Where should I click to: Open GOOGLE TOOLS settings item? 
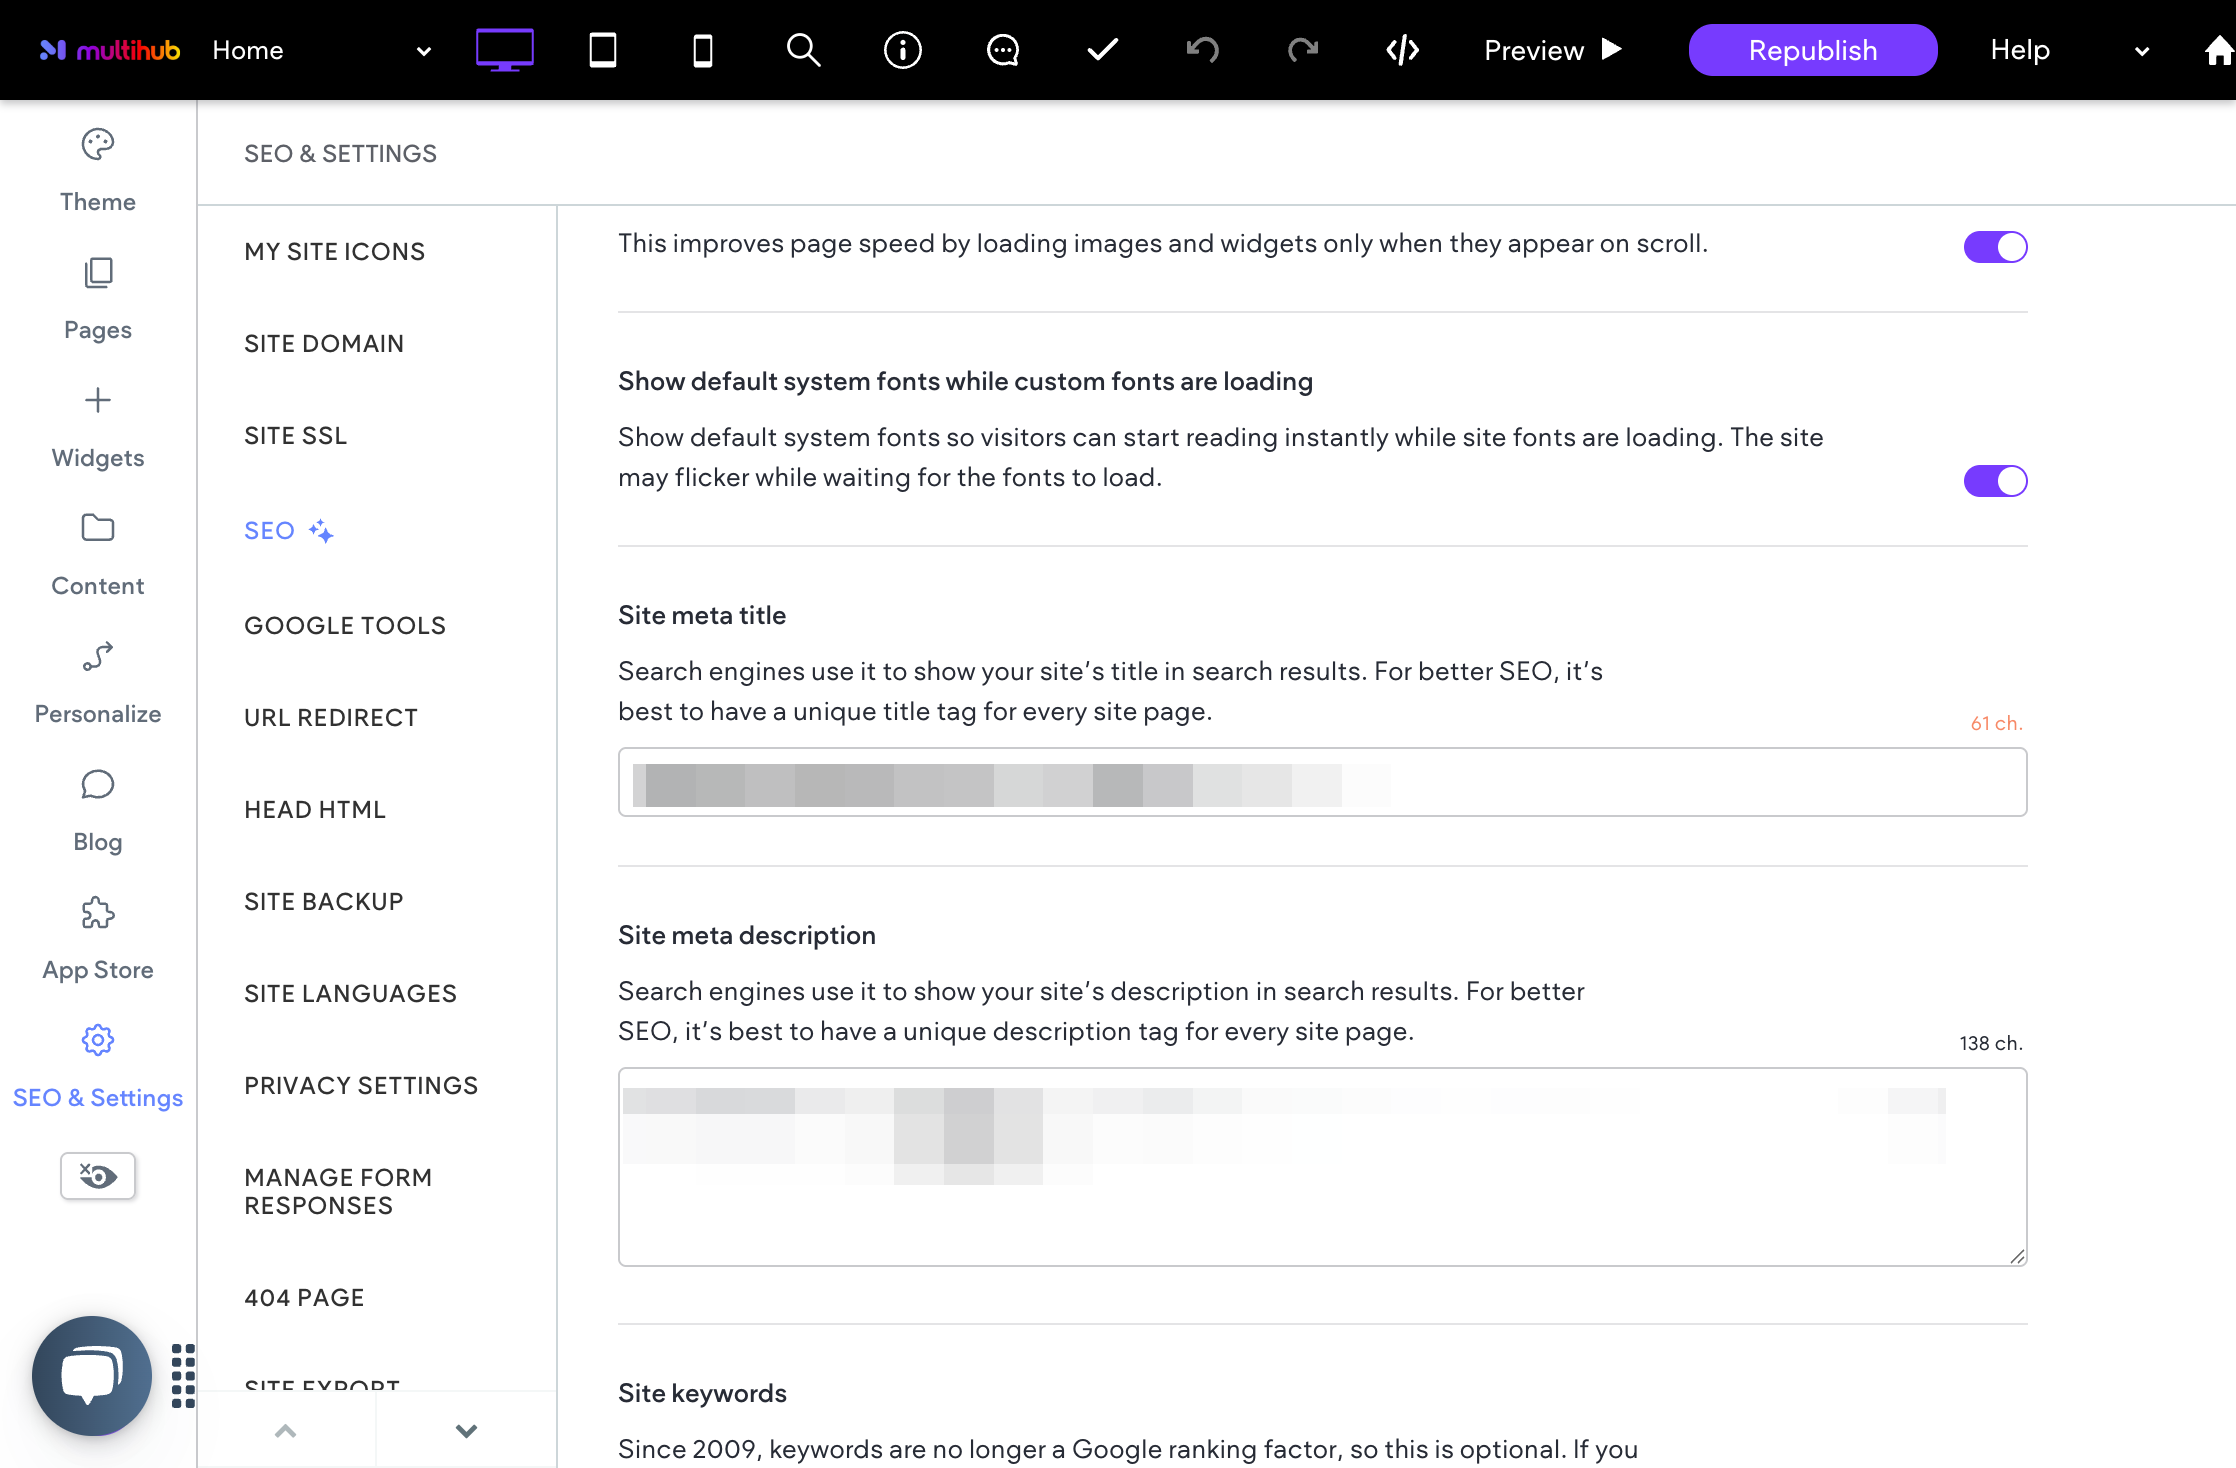click(345, 626)
